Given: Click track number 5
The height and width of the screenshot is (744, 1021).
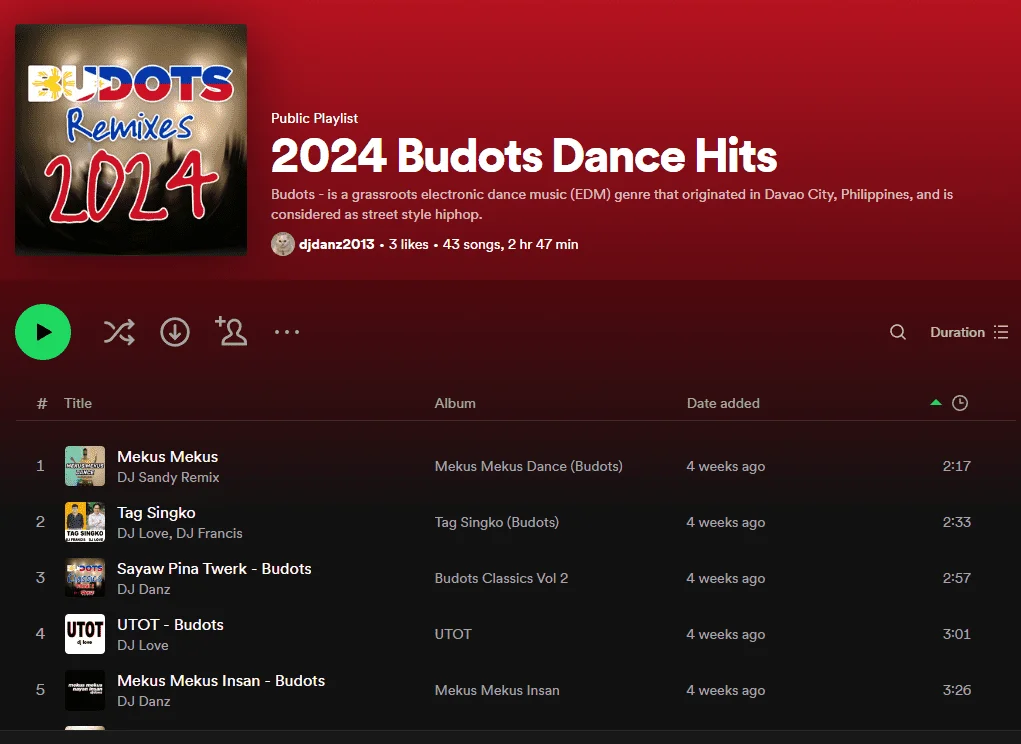Looking at the screenshot, I should [40, 690].
